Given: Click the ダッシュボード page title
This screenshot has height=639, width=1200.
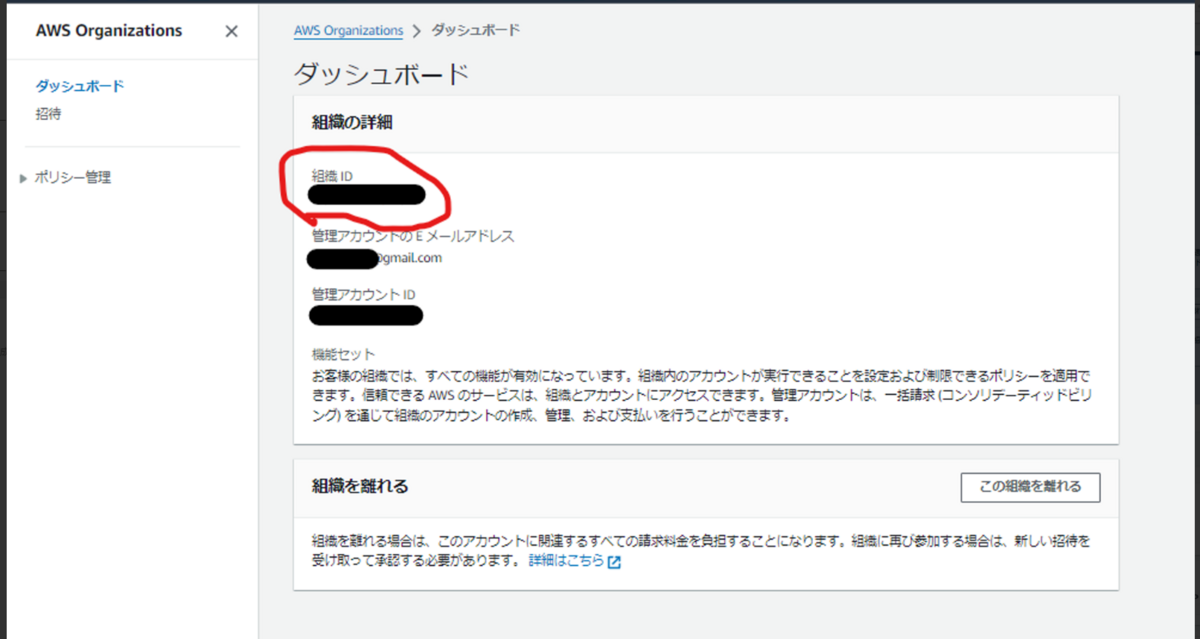Looking at the screenshot, I should 382,75.
